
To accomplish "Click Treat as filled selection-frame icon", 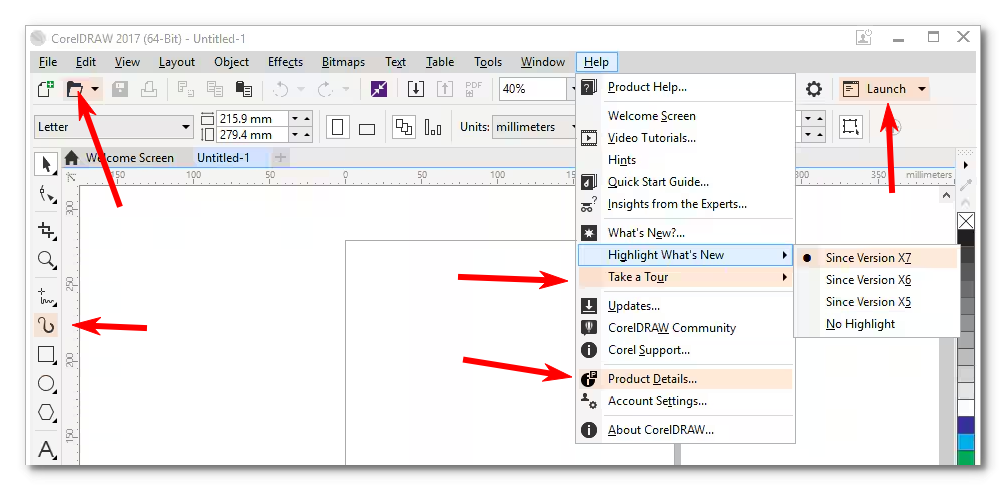I will point(851,126).
